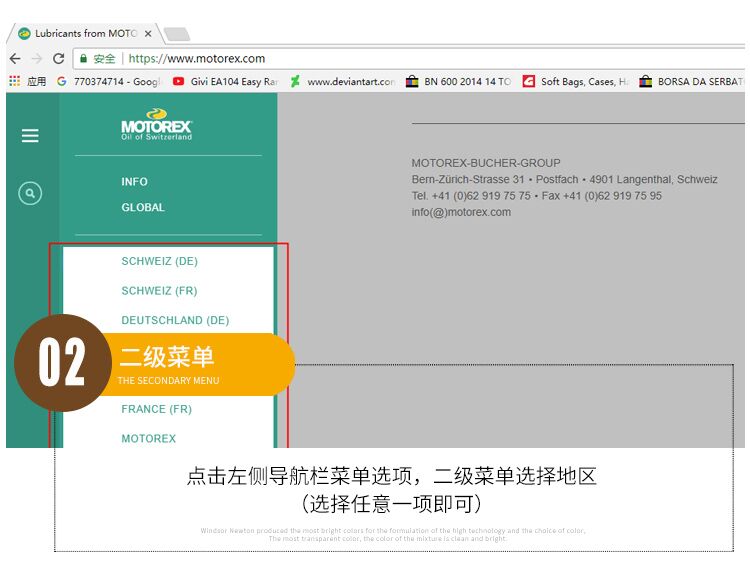Close the Lubricants from MOTOREX tab
Screen dimensions: 750x569
pyautogui.click(x=148, y=33)
